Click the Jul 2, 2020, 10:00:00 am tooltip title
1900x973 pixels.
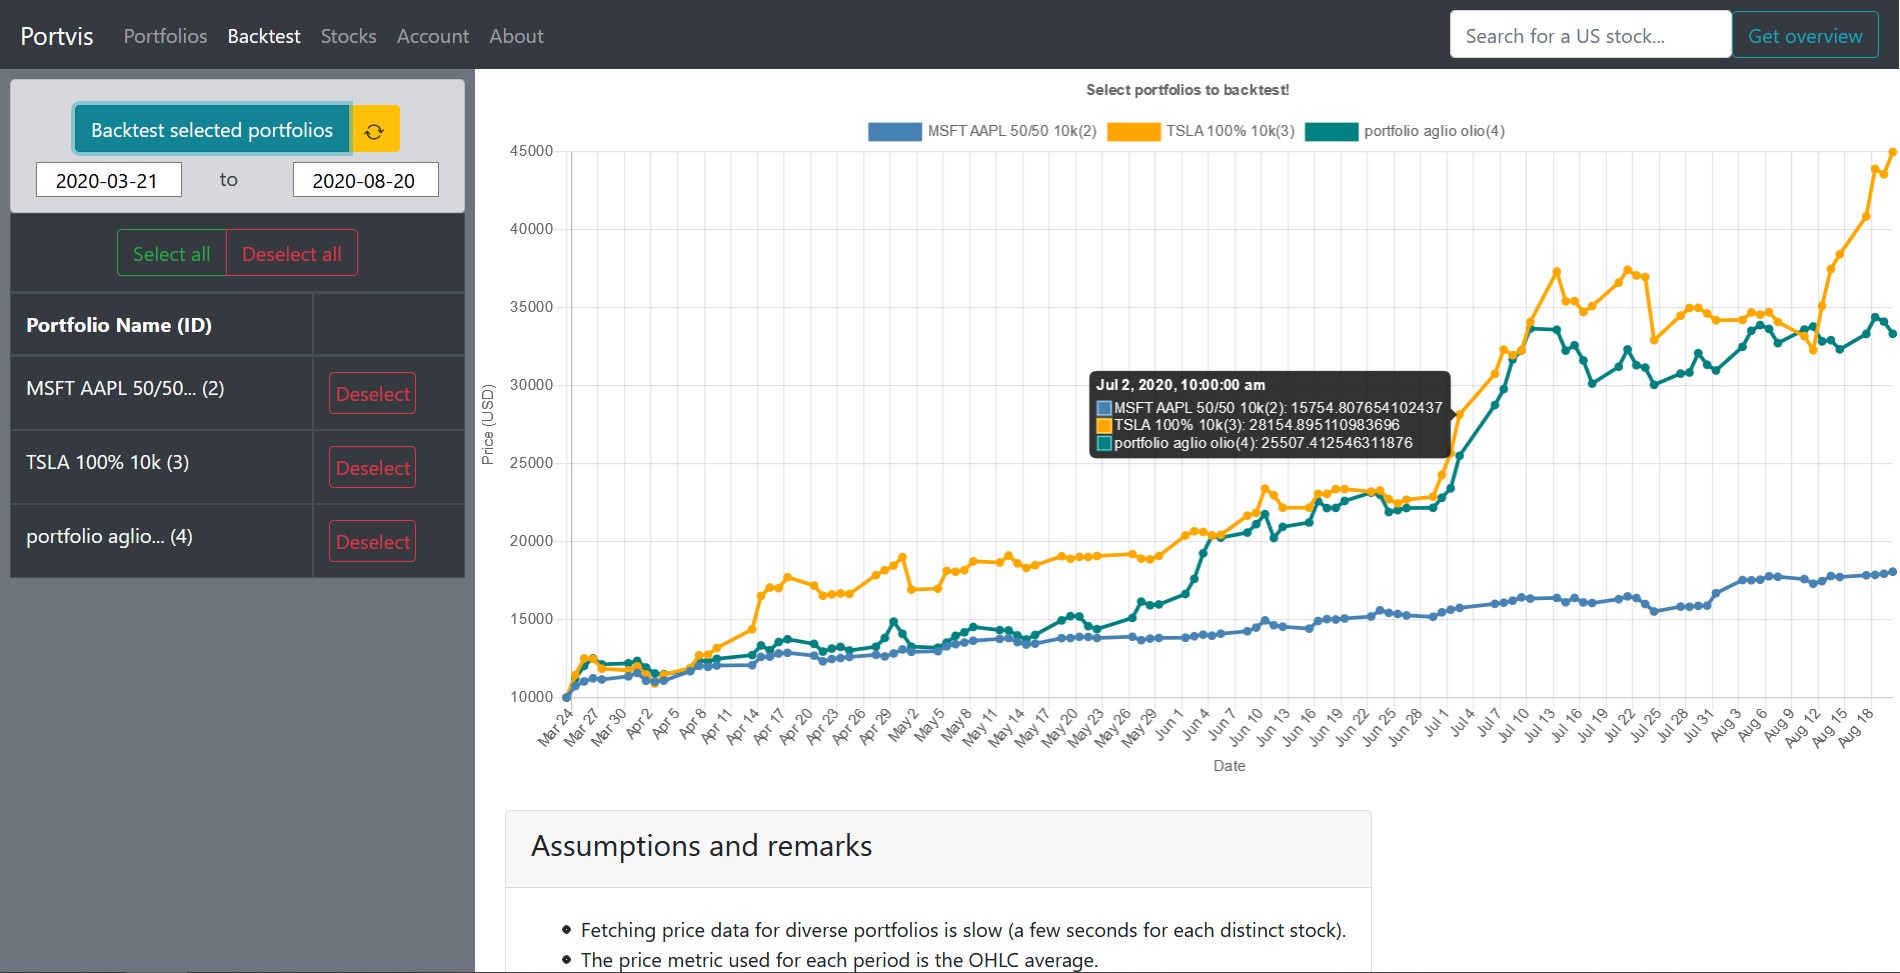pos(1180,385)
